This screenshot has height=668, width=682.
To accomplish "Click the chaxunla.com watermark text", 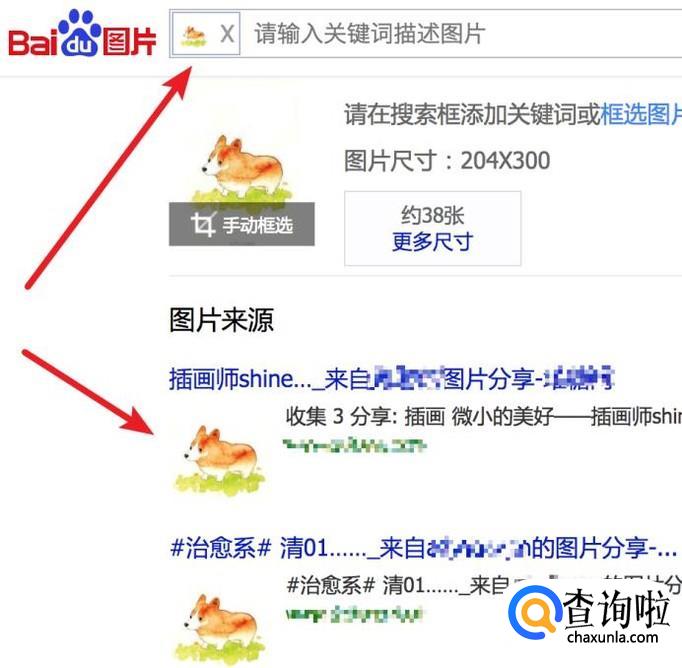I will pyautogui.click(x=612, y=638).
